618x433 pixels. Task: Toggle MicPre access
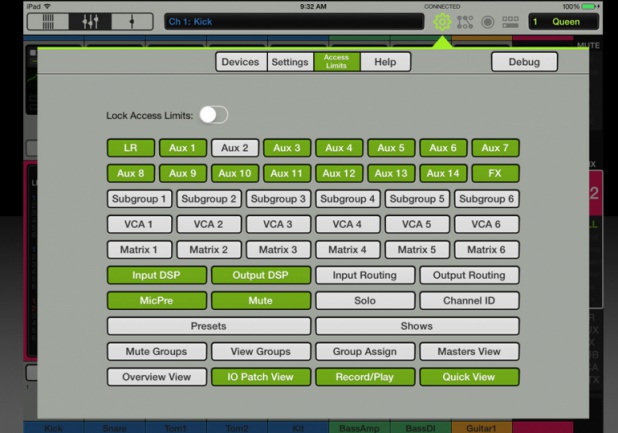157,301
